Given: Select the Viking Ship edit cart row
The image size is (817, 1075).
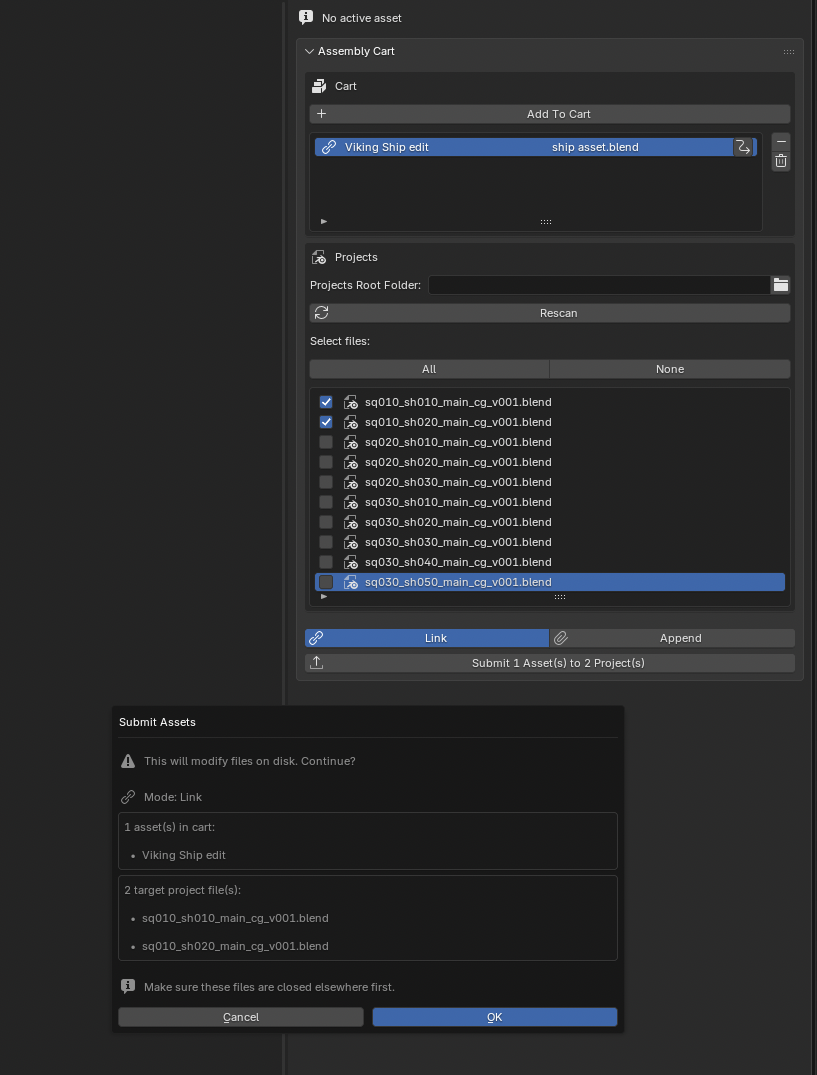Looking at the screenshot, I should coord(535,147).
